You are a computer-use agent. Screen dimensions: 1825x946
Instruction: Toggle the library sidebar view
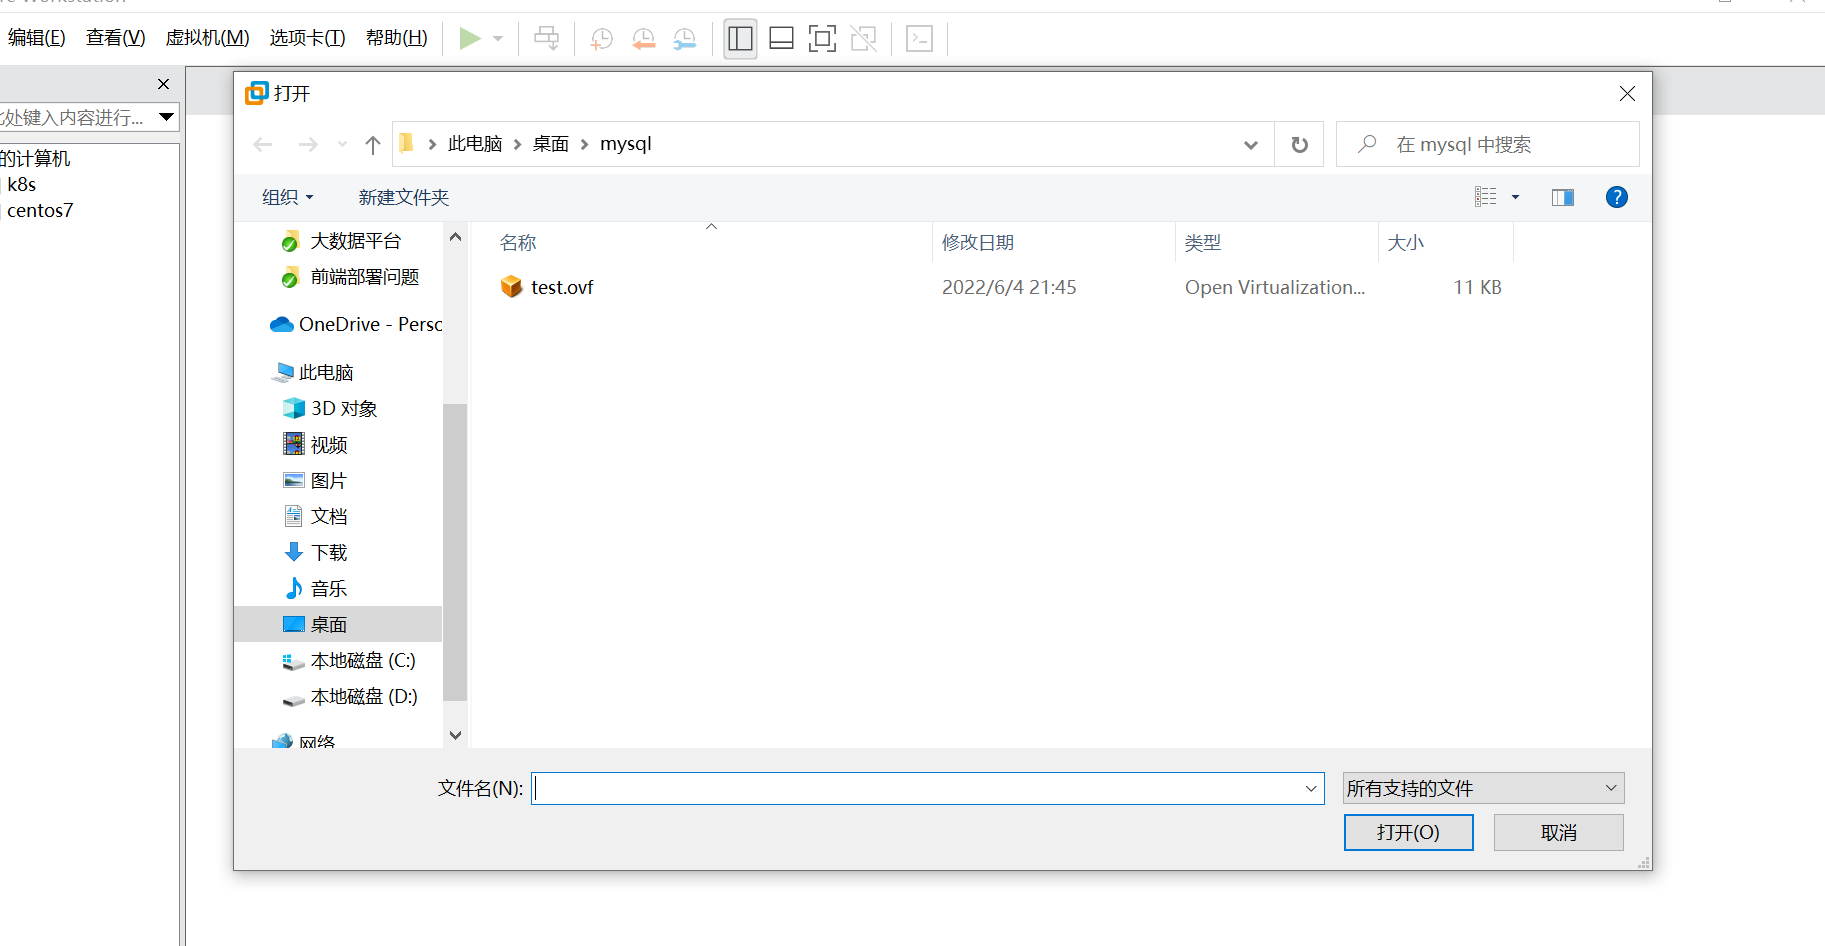click(x=740, y=39)
